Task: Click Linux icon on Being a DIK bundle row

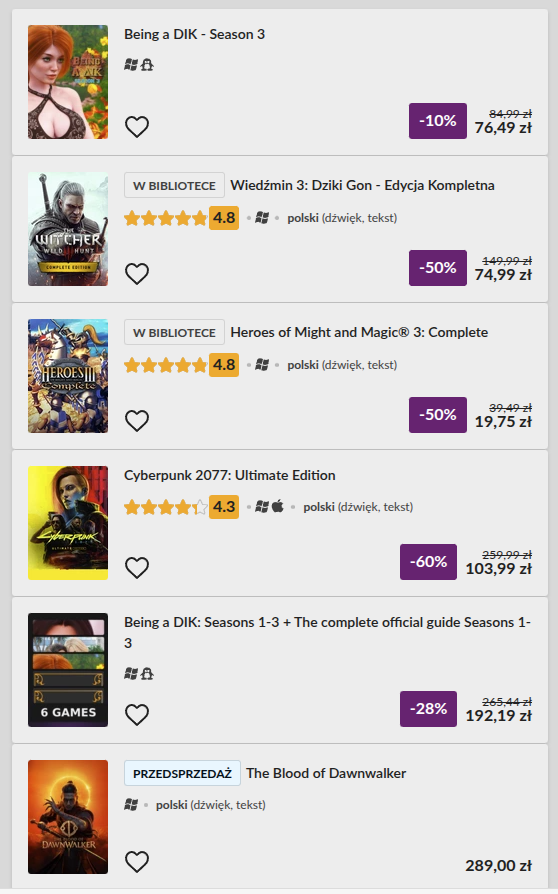Action: tap(147, 674)
